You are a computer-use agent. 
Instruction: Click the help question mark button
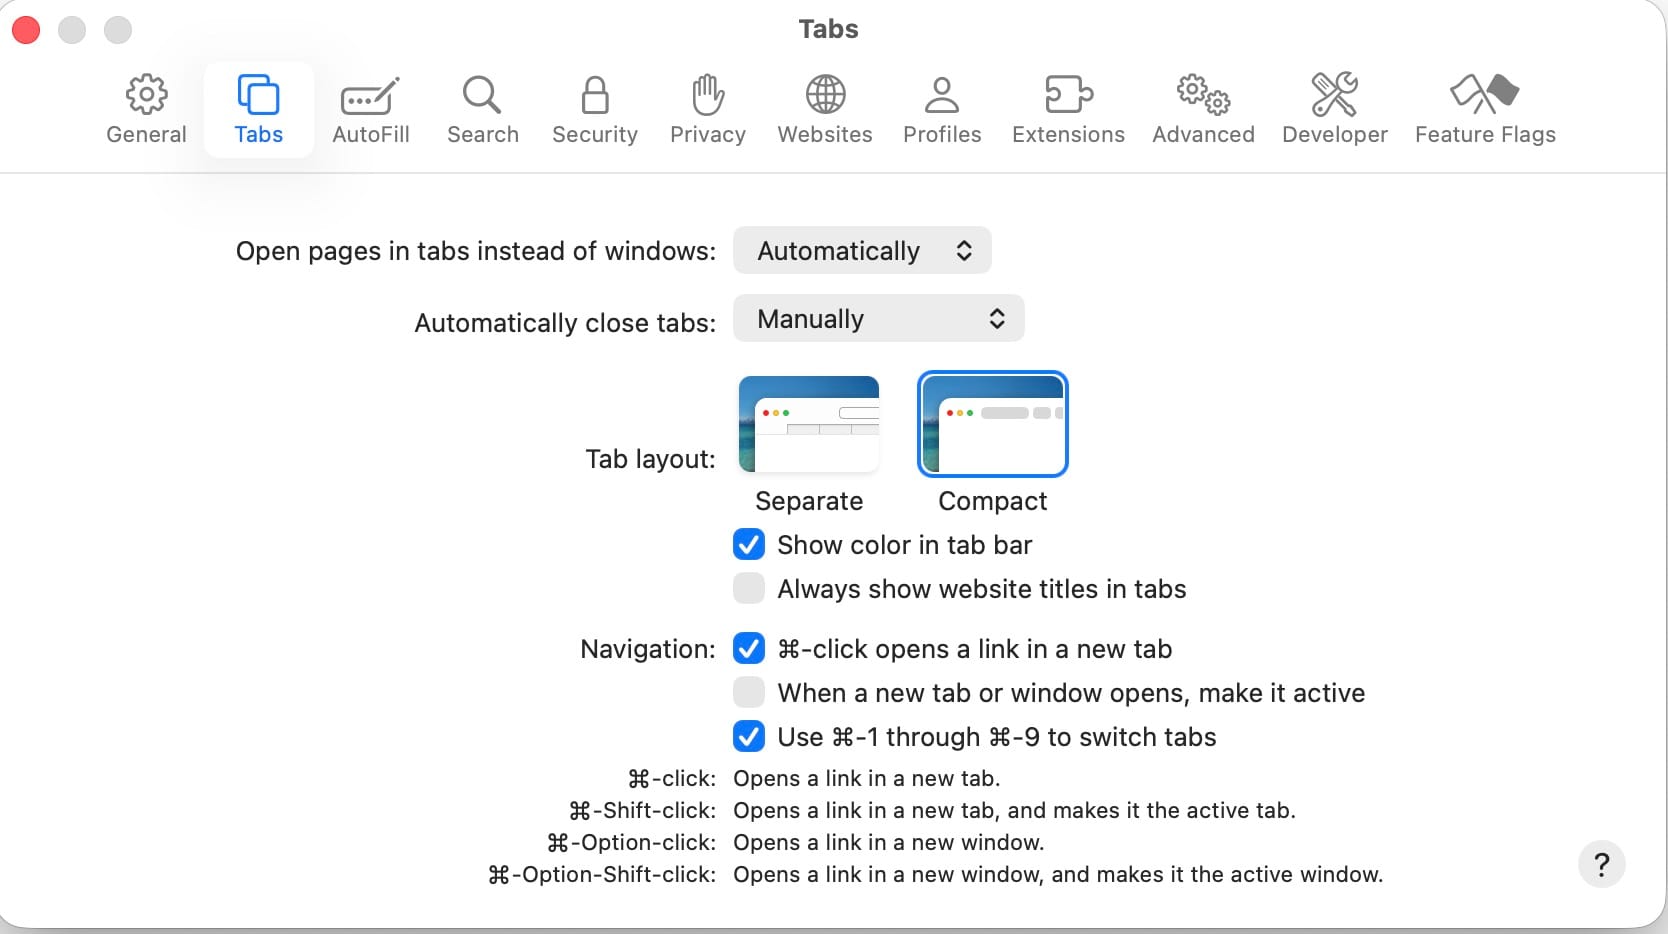pyautogui.click(x=1601, y=864)
